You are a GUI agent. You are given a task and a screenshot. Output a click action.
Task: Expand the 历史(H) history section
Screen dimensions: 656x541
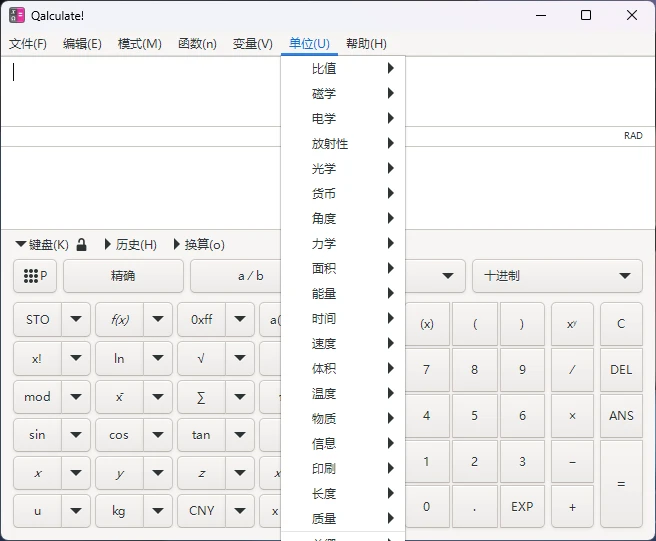click(131, 244)
